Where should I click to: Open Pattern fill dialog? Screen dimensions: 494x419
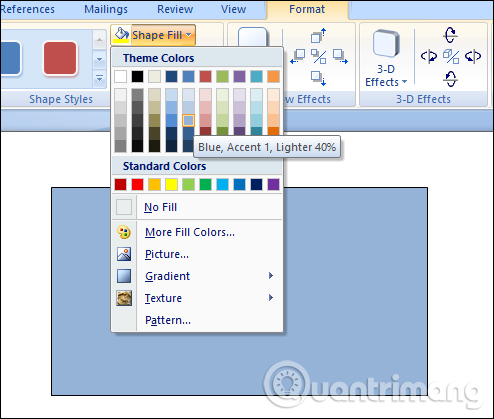(197, 320)
